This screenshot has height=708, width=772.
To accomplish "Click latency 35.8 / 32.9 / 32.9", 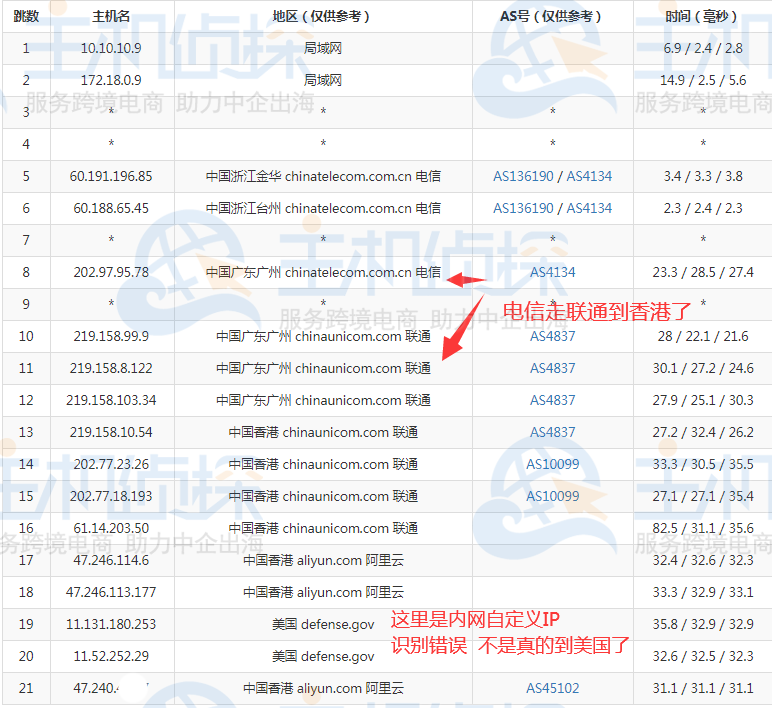I will coord(703,624).
